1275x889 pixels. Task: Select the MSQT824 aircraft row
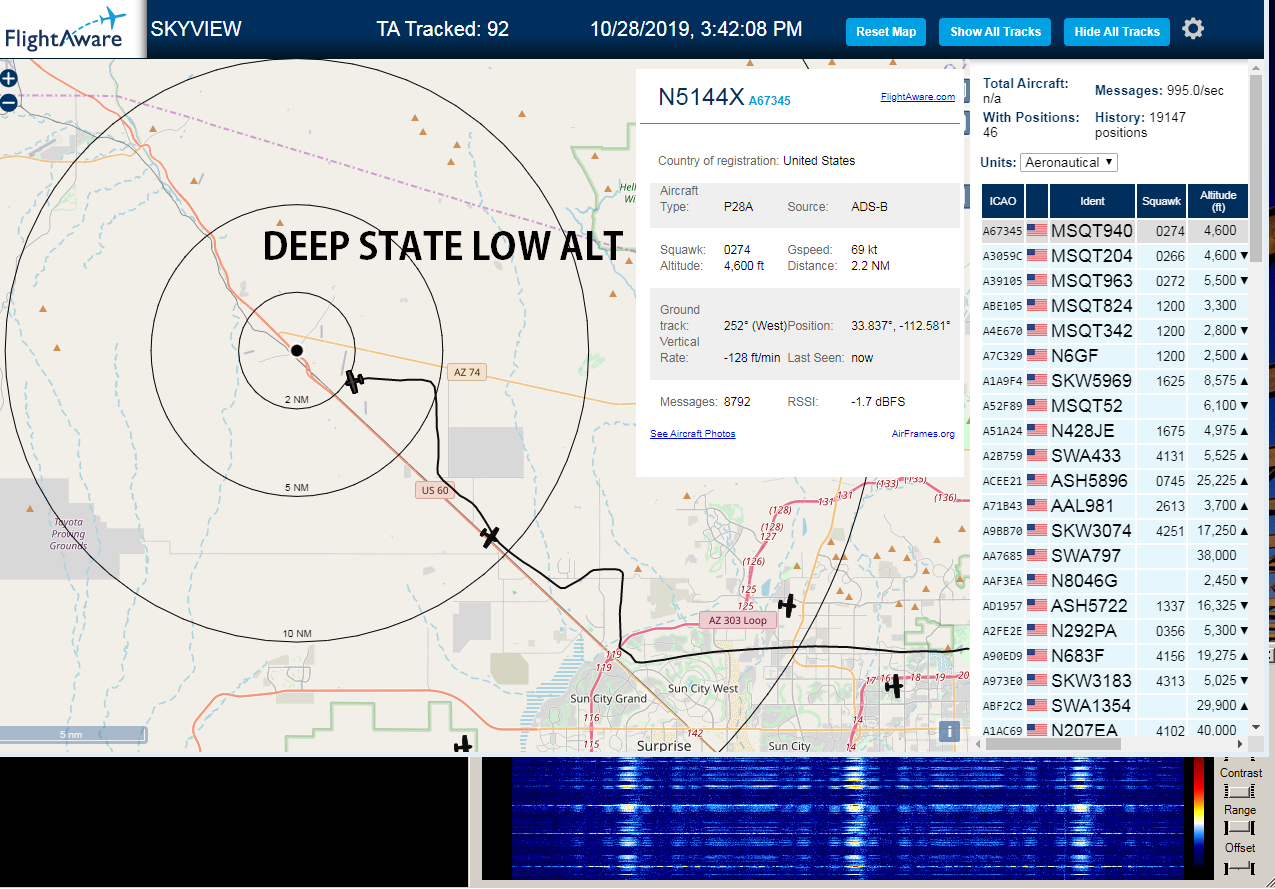pyautogui.click(x=1115, y=306)
